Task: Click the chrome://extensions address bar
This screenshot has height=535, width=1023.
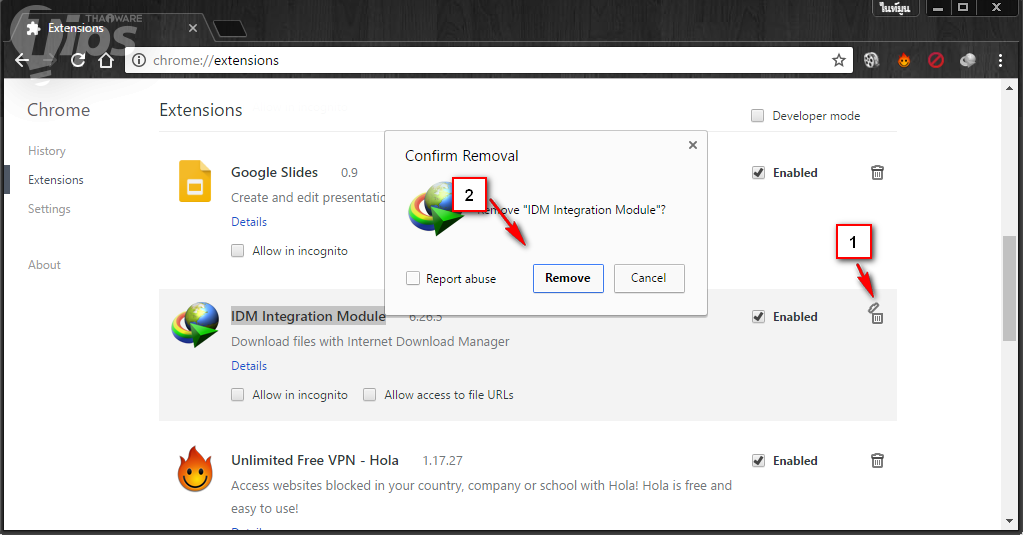Action: (x=480, y=60)
